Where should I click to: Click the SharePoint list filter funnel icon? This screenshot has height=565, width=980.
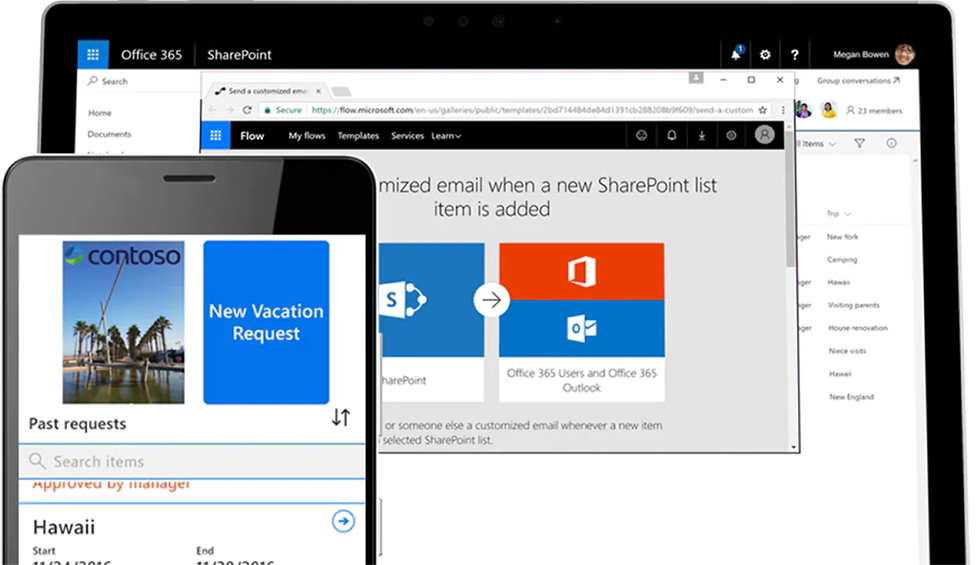(859, 143)
